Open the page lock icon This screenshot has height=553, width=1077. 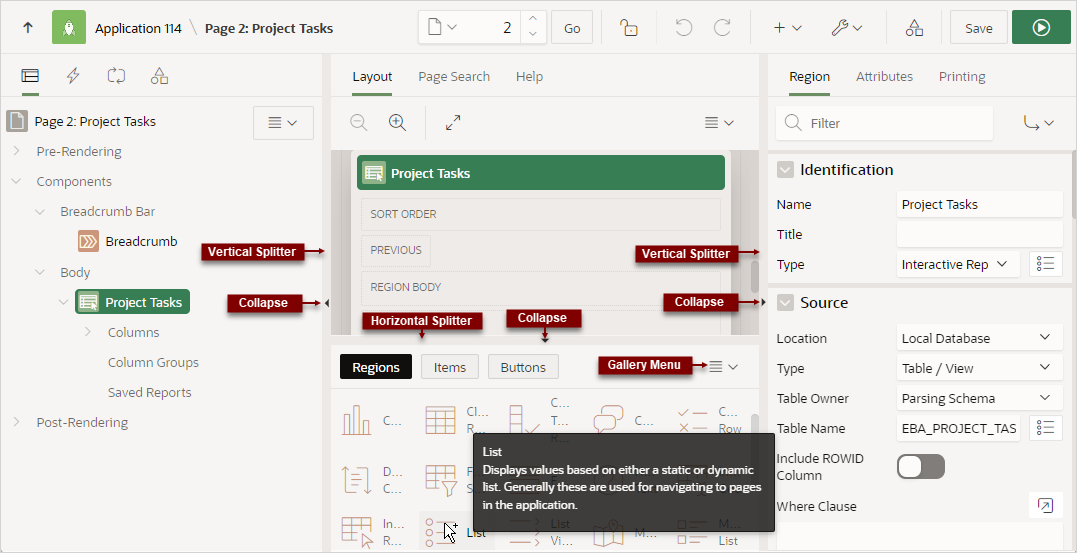point(628,27)
